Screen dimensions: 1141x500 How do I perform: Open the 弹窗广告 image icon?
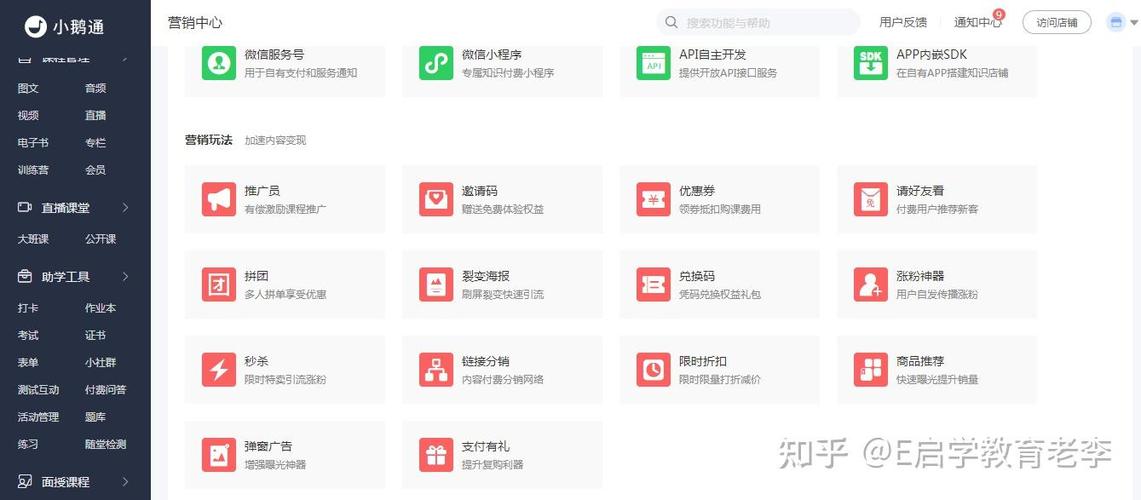click(x=218, y=455)
